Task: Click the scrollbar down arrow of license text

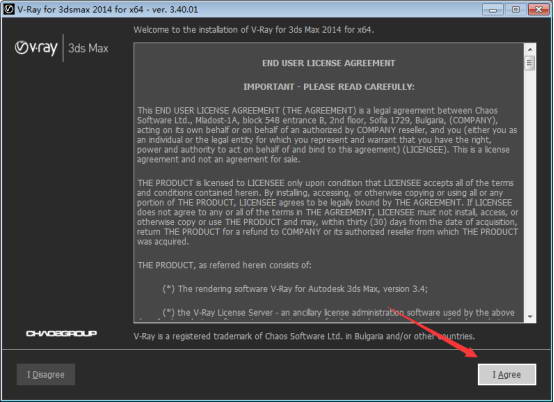Action: pyautogui.click(x=530, y=316)
